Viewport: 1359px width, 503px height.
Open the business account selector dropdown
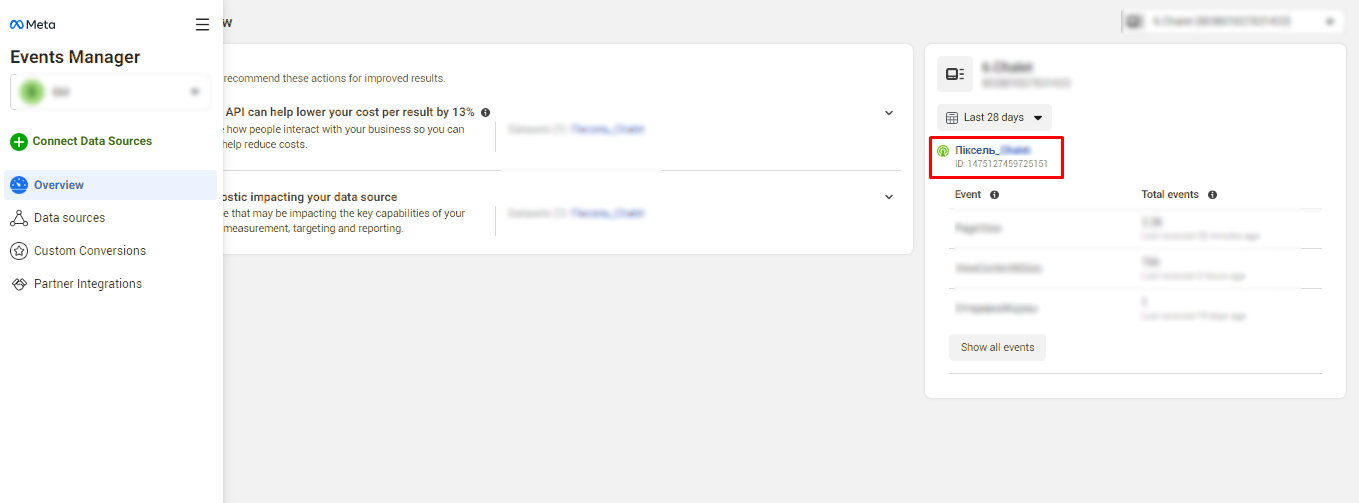[x=110, y=92]
